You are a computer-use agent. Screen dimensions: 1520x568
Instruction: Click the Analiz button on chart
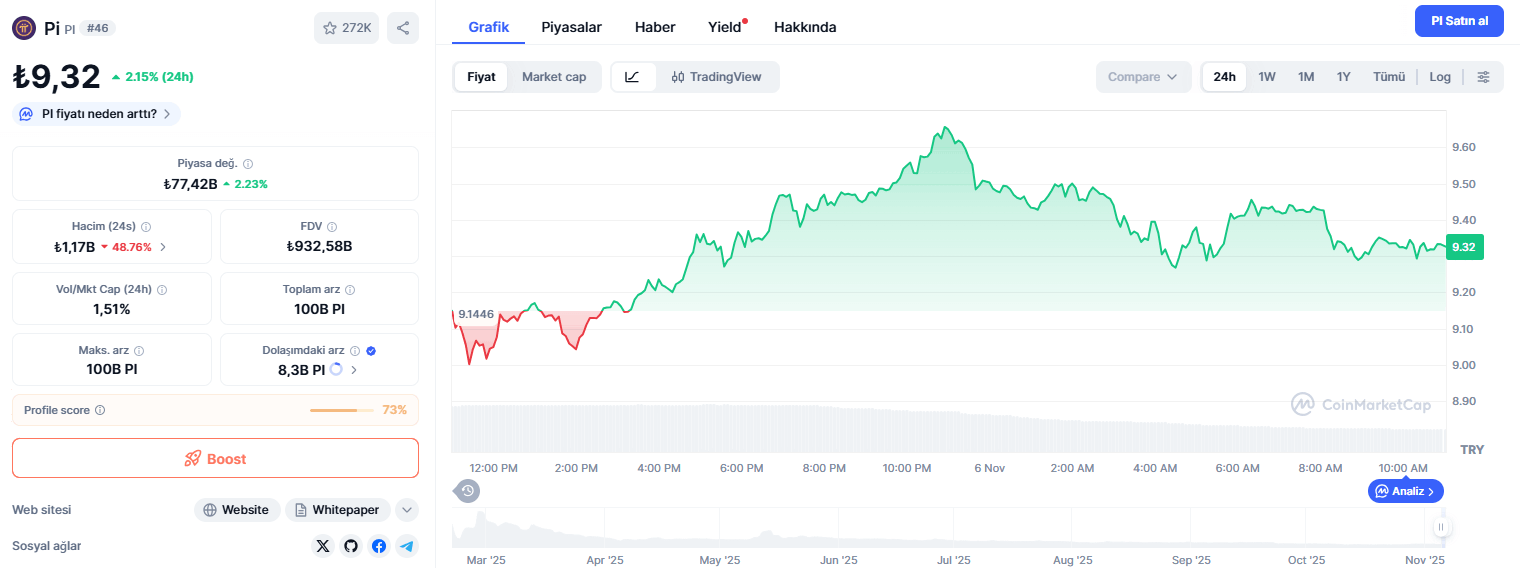coord(1406,491)
